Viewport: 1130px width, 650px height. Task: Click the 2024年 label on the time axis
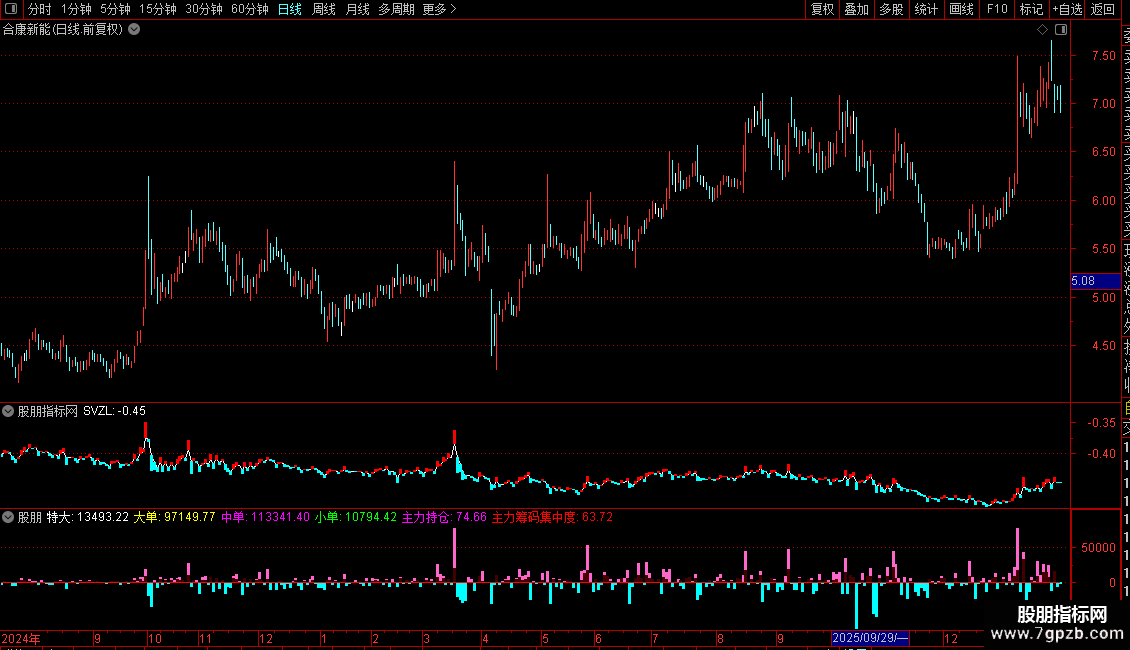(21, 638)
